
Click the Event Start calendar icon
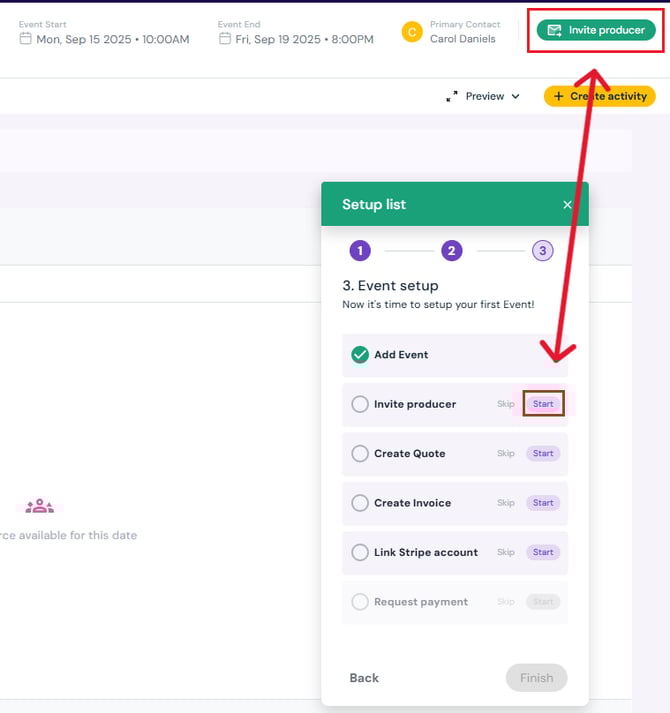(26, 39)
